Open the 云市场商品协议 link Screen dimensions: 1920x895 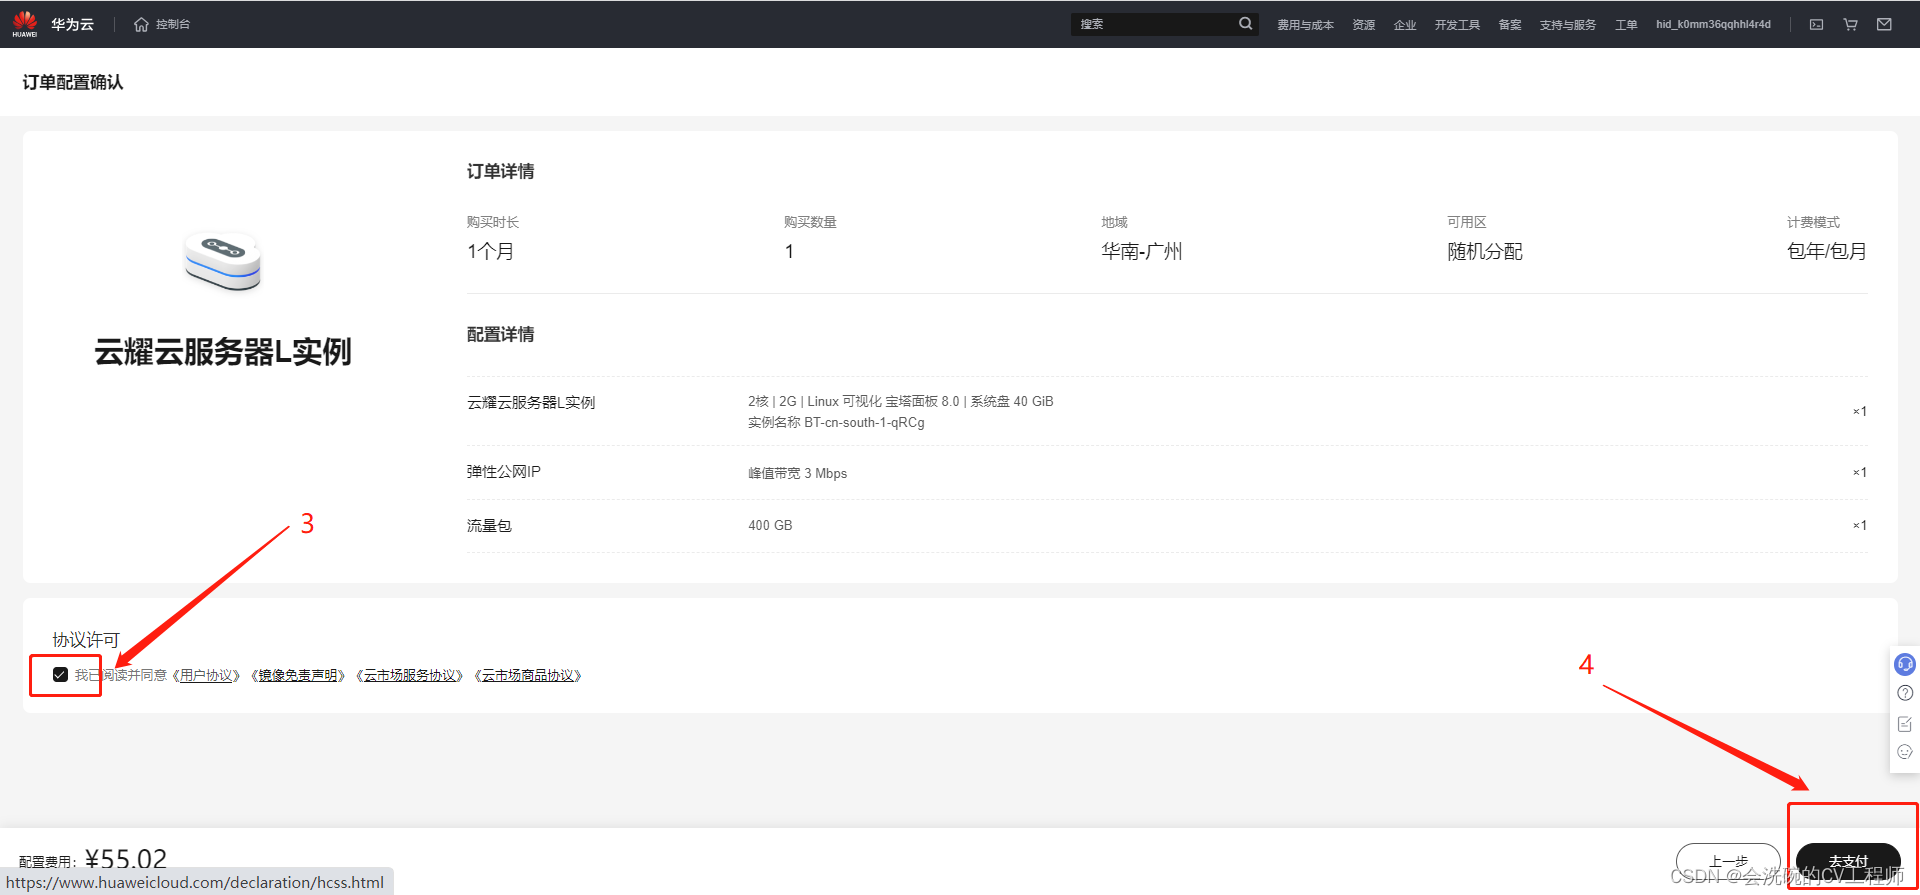pyautogui.click(x=528, y=676)
